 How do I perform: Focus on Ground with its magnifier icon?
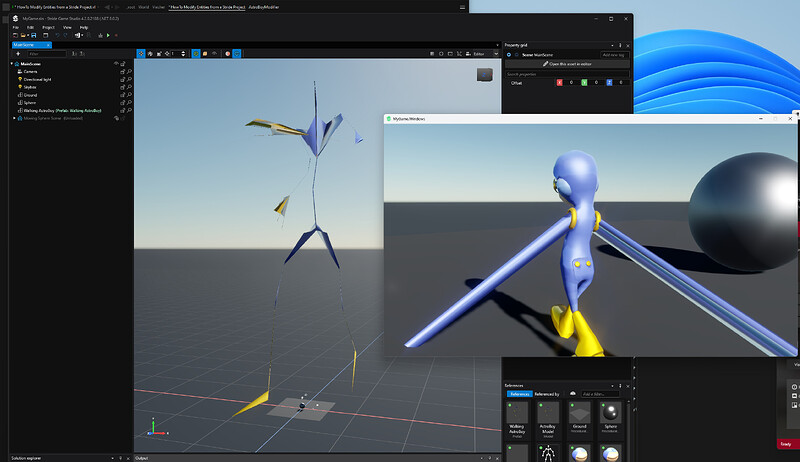click(130, 95)
